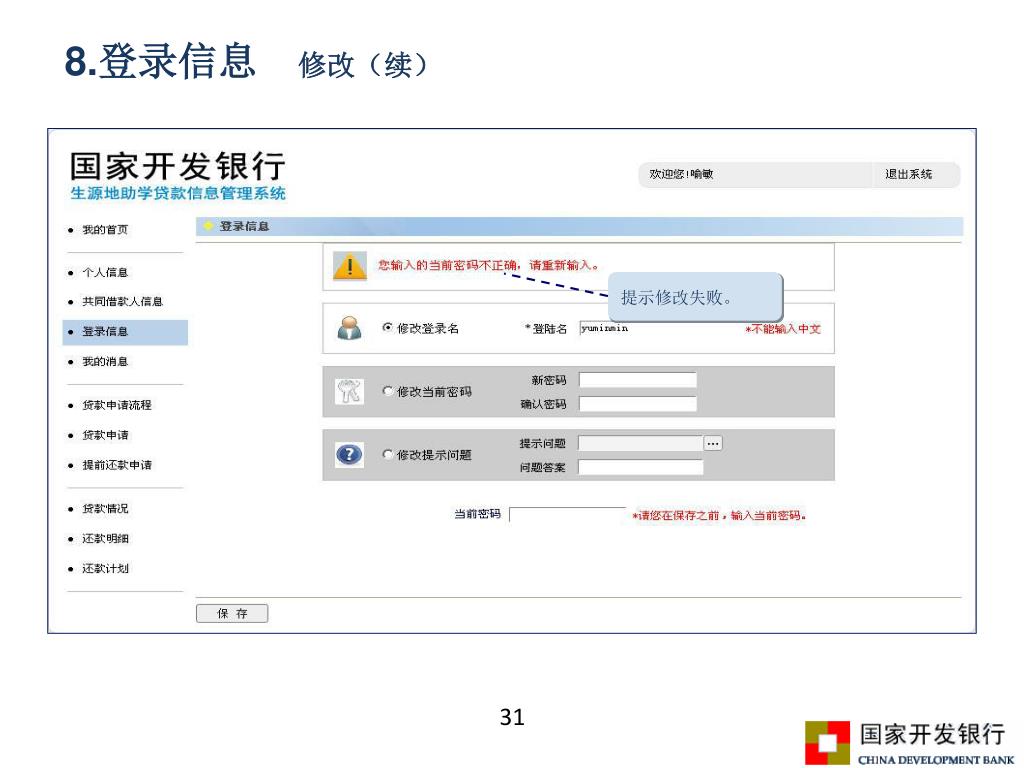1024x768 pixels.
Task: Open 贷款情况 in the sidebar
Action: point(105,509)
